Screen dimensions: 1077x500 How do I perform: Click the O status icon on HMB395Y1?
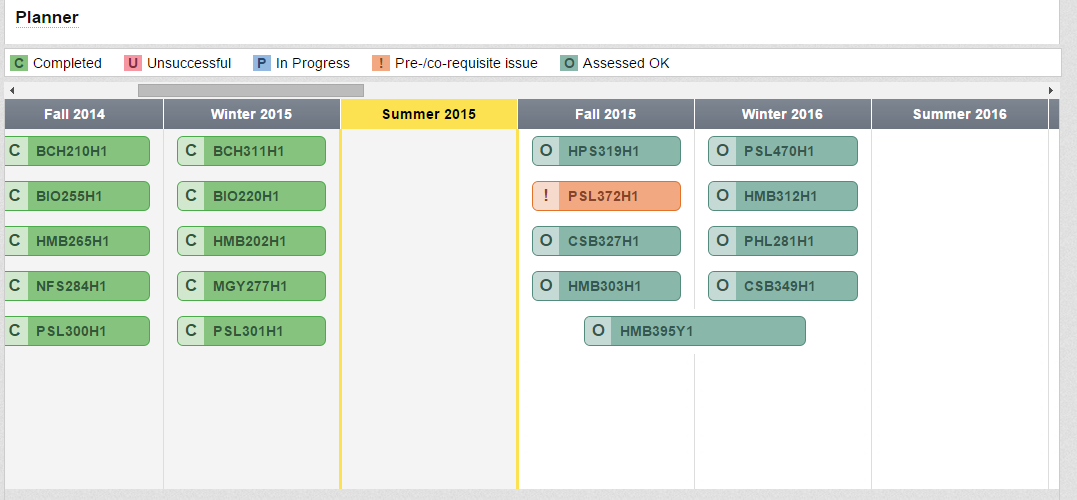598,331
